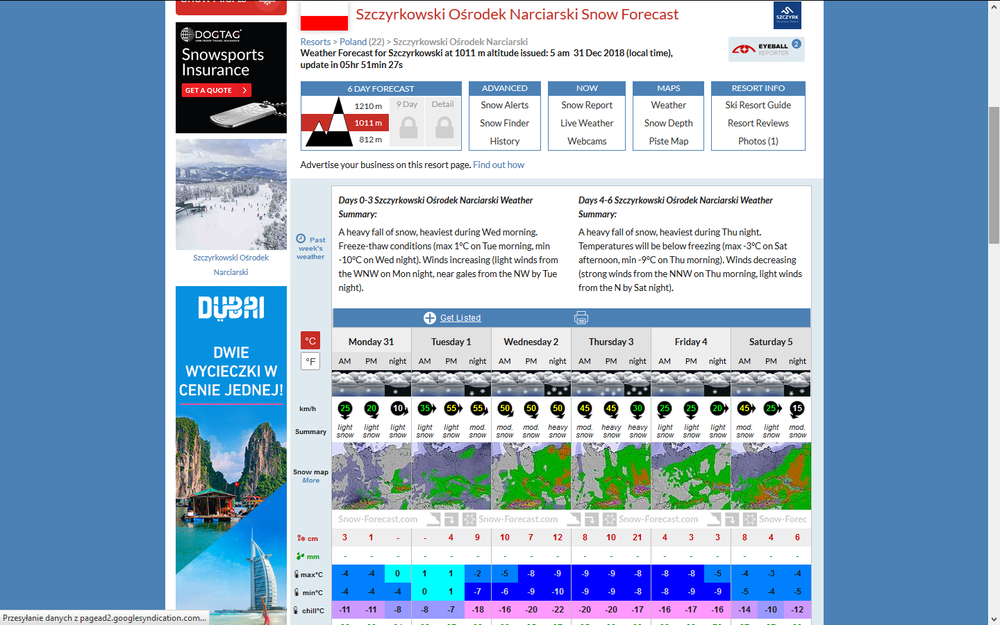Click the Szczyrk resort logo
This screenshot has height=625, width=1000.
tap(787, 15)
